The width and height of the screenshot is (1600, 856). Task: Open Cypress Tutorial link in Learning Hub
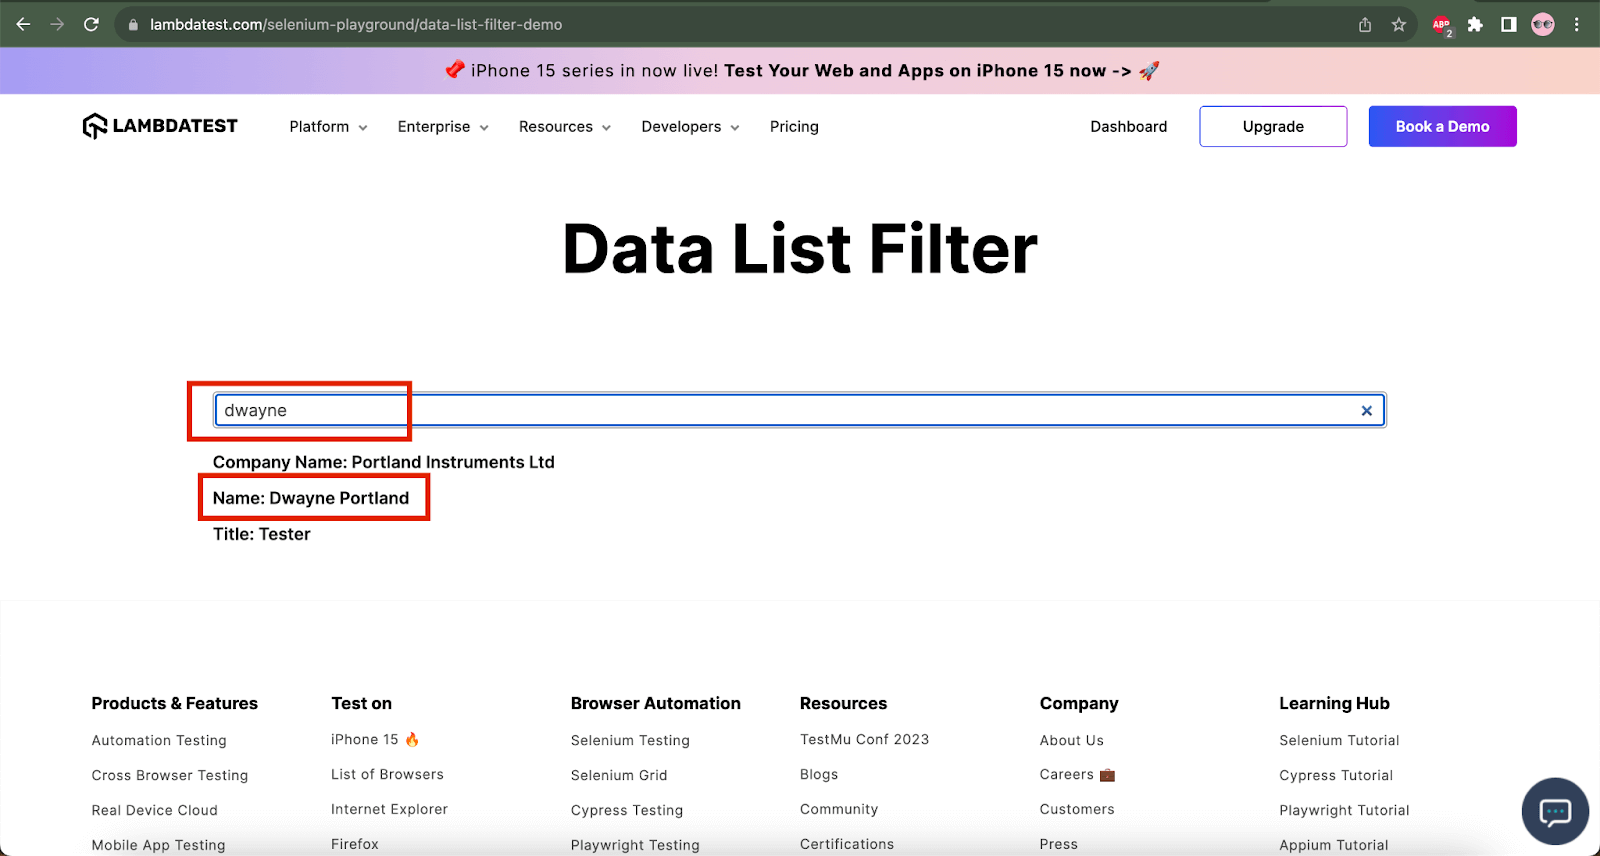(x=1336, y=776)
